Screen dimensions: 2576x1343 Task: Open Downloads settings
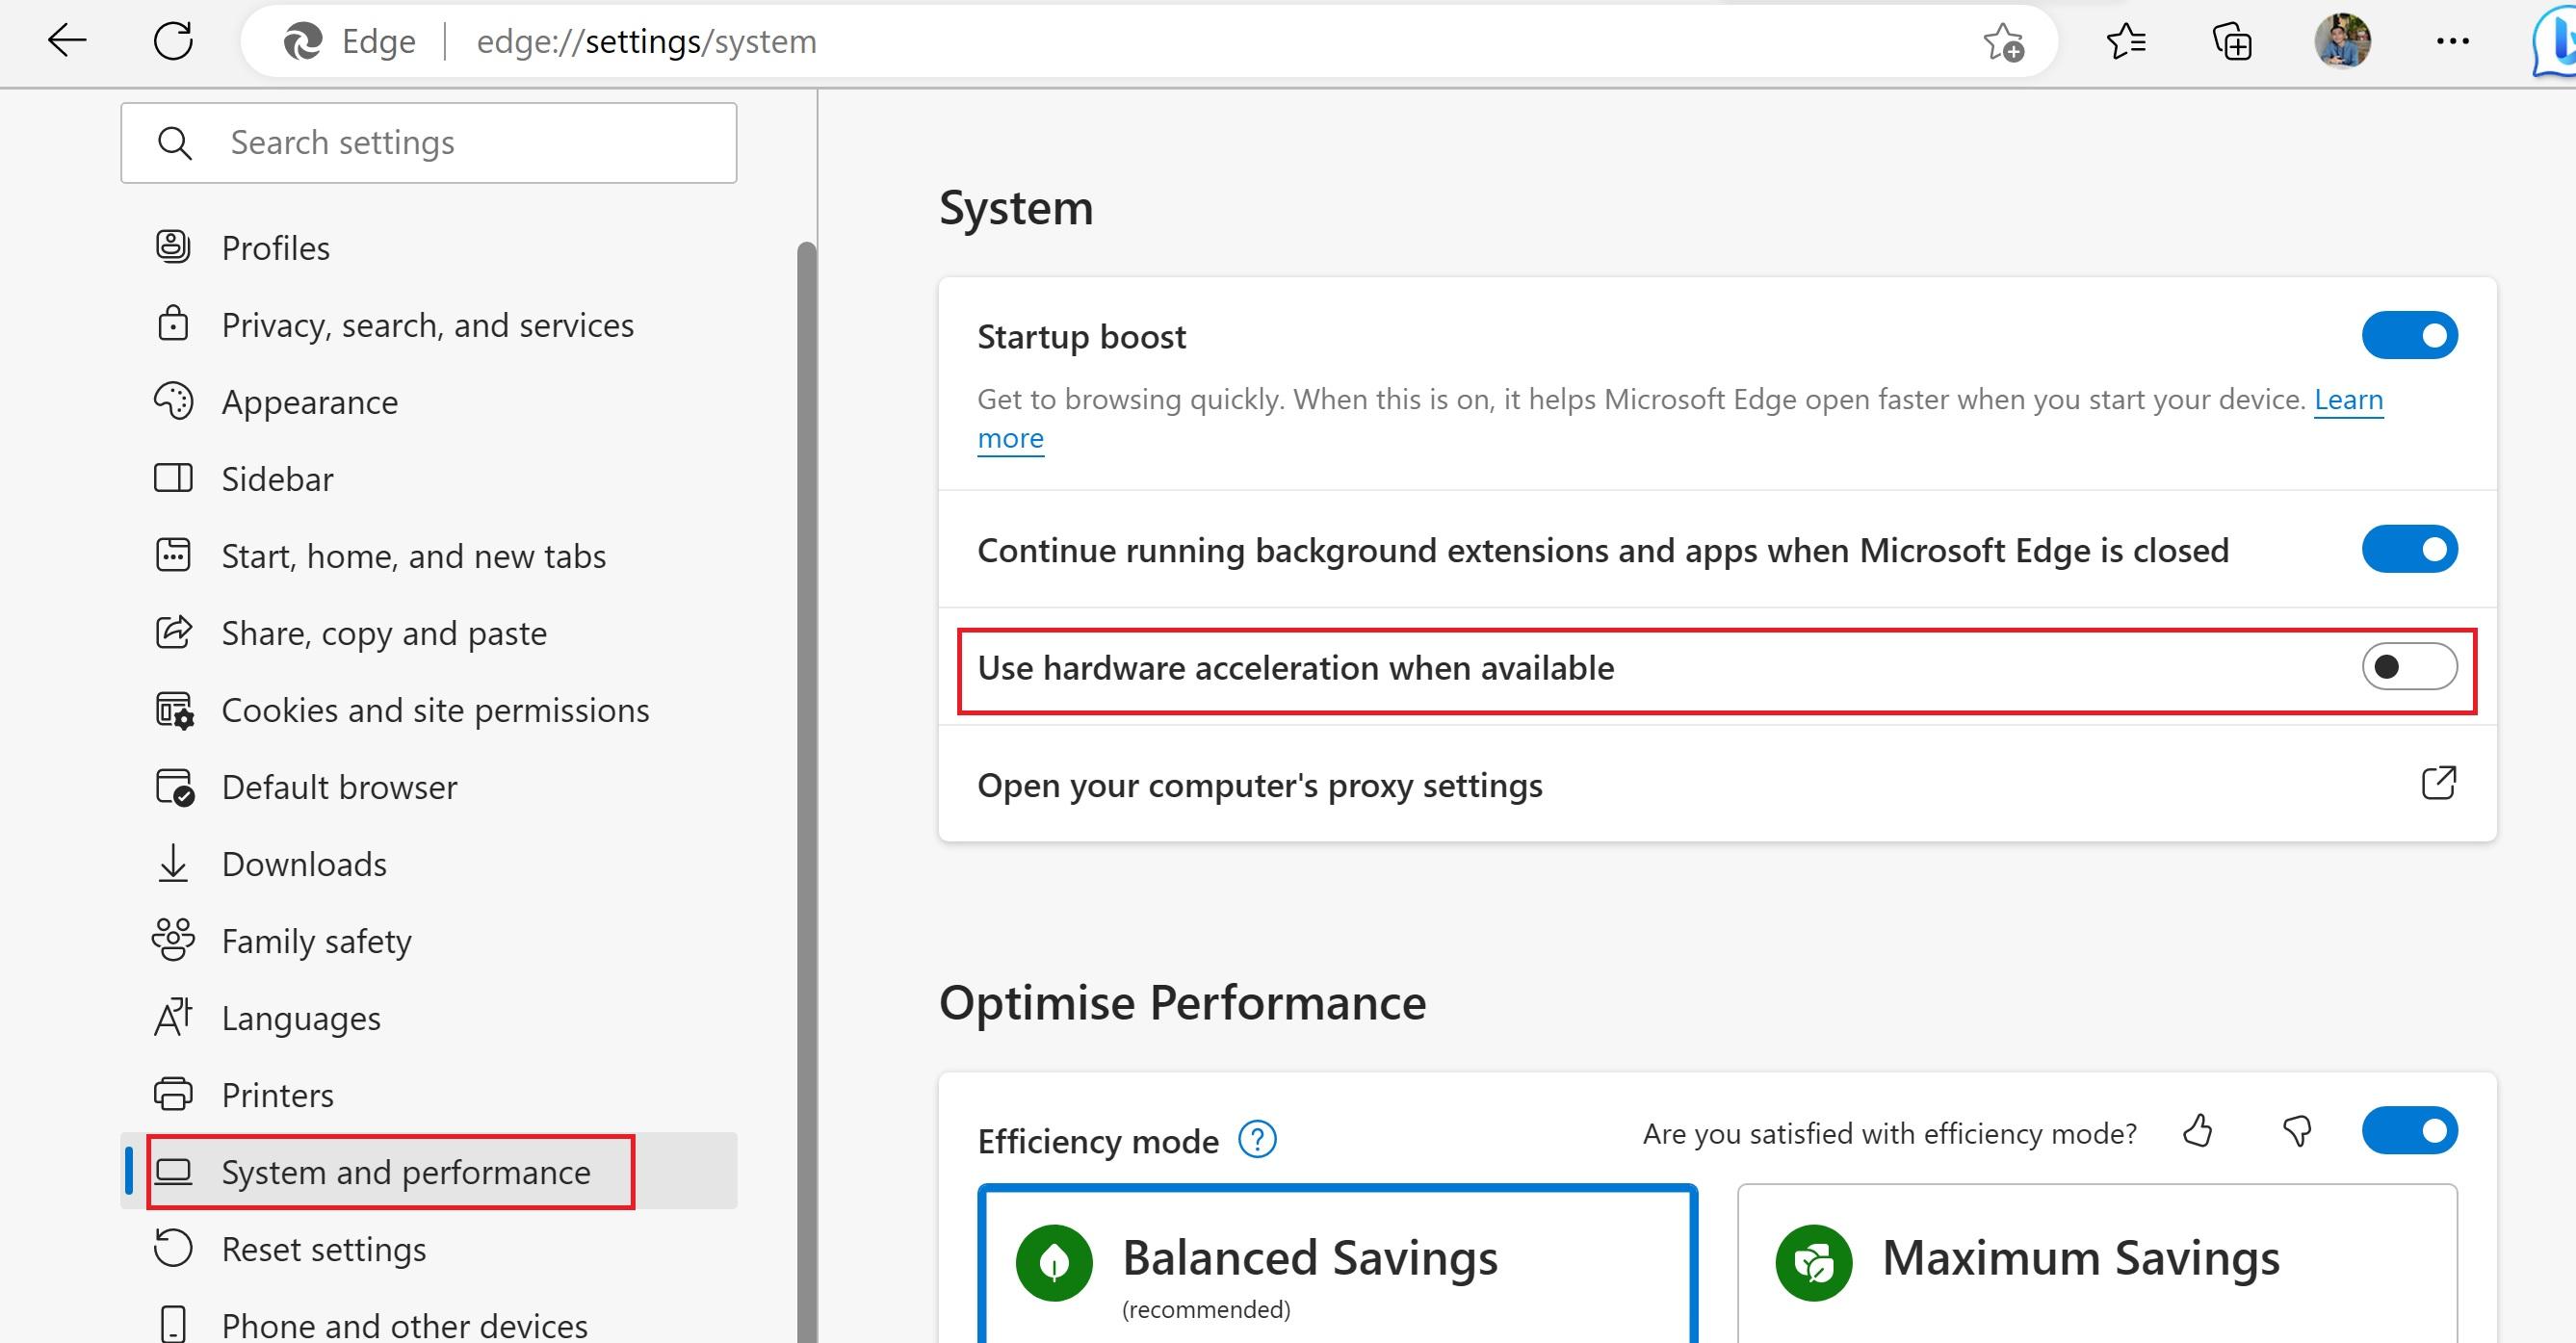click(429, 863)
